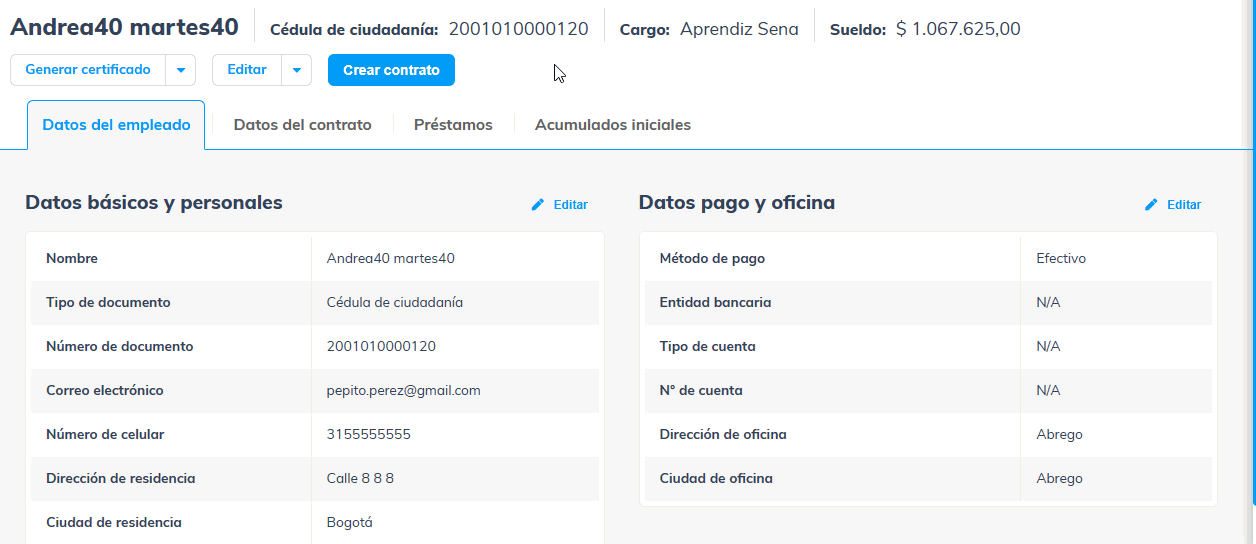Click the Cargo value Aprendiz Sena

click(739, 29)
